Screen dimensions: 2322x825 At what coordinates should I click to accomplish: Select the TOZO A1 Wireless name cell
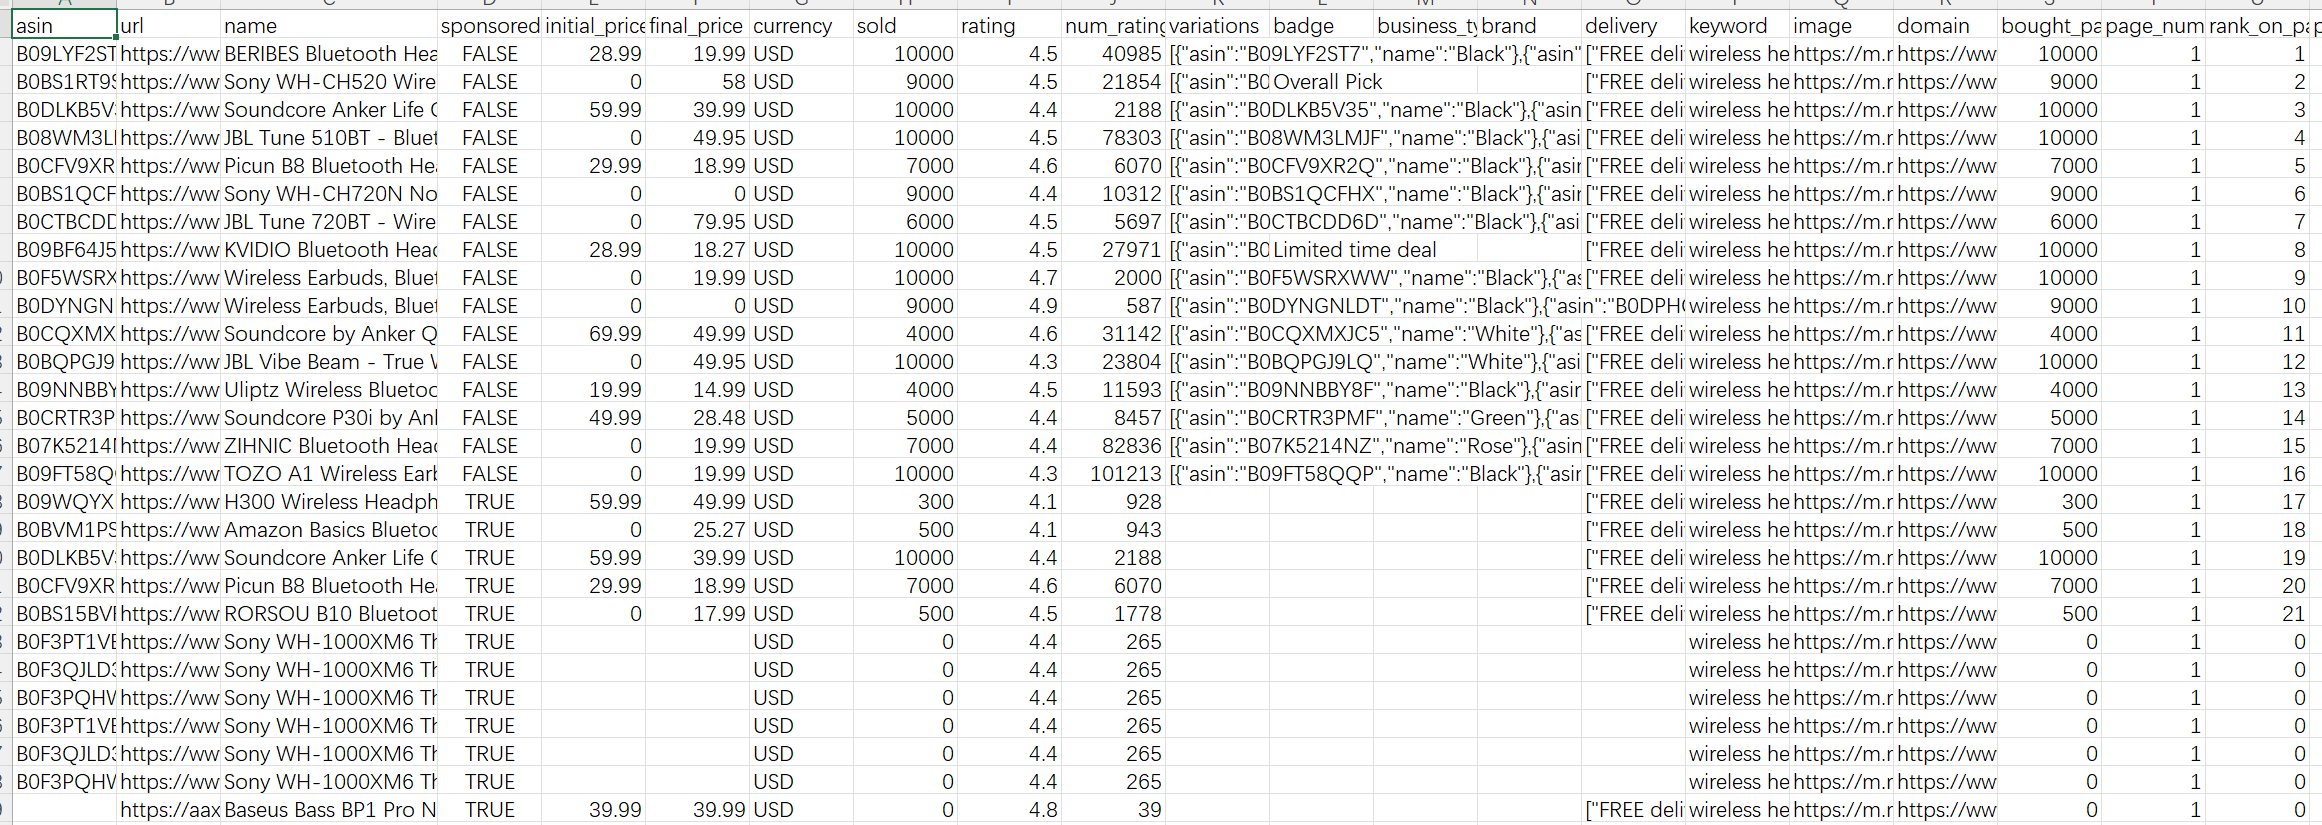click(x=329, y=473)
